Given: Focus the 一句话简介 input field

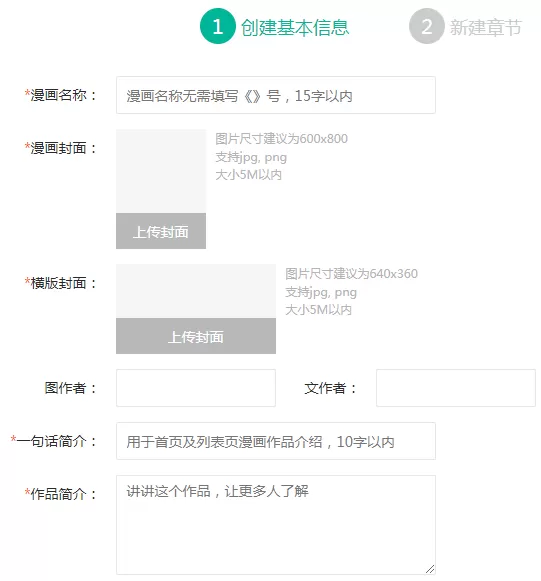Looking at the screenshot, I should (276, 441).
